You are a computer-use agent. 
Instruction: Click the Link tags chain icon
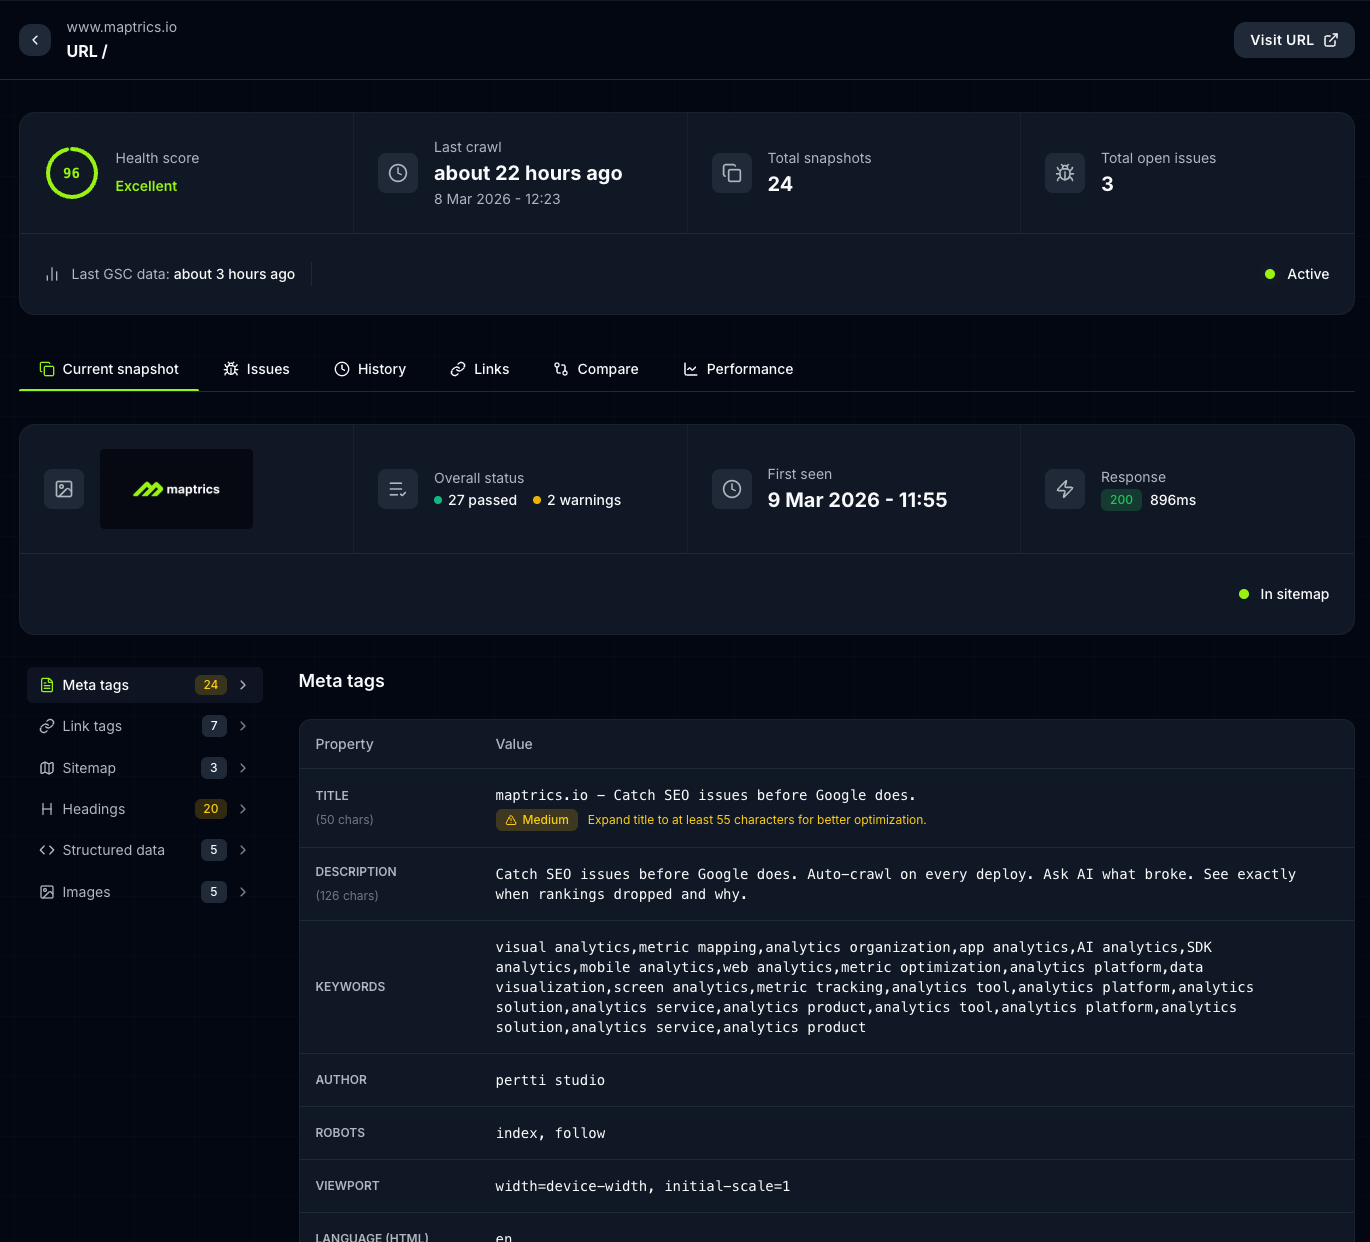(x=47, y=726)
